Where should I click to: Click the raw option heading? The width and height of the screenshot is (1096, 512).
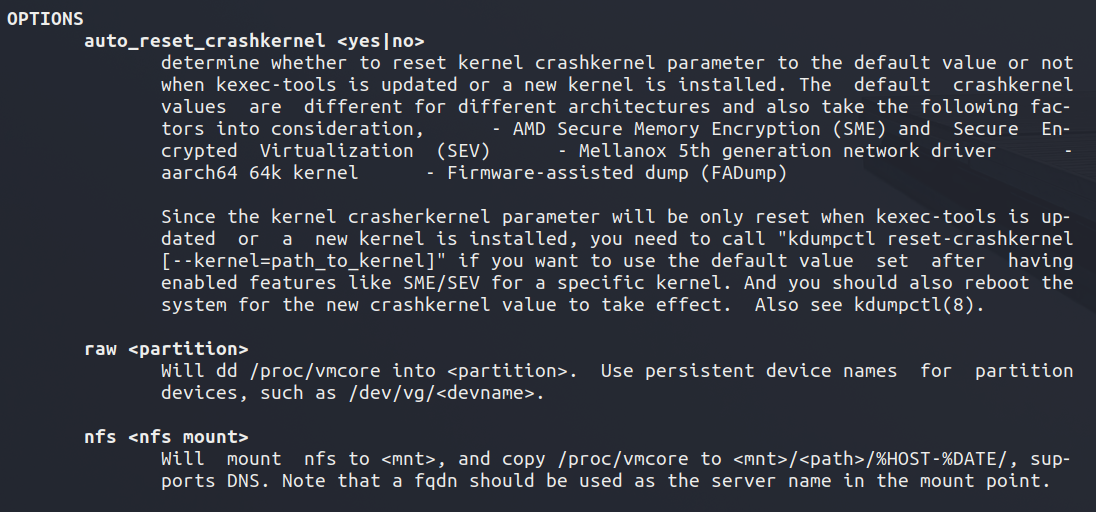point(100,349)
